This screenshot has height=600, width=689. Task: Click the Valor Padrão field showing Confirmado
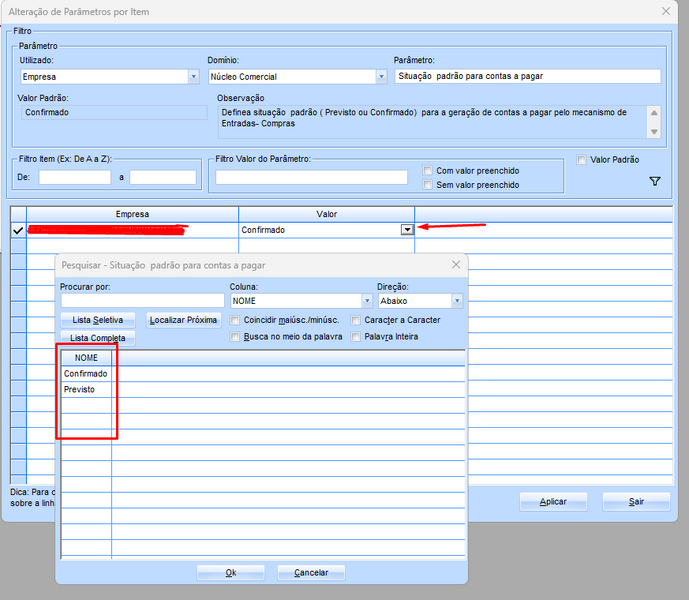click(114, 113)
